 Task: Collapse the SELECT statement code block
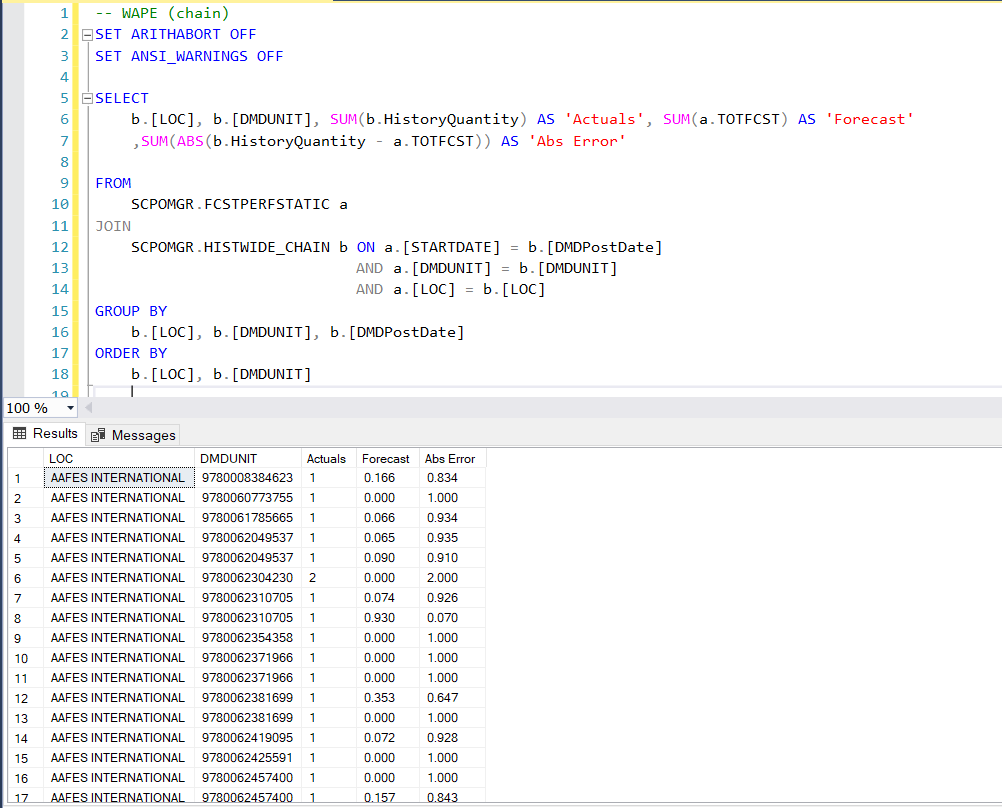coord(88,98)
